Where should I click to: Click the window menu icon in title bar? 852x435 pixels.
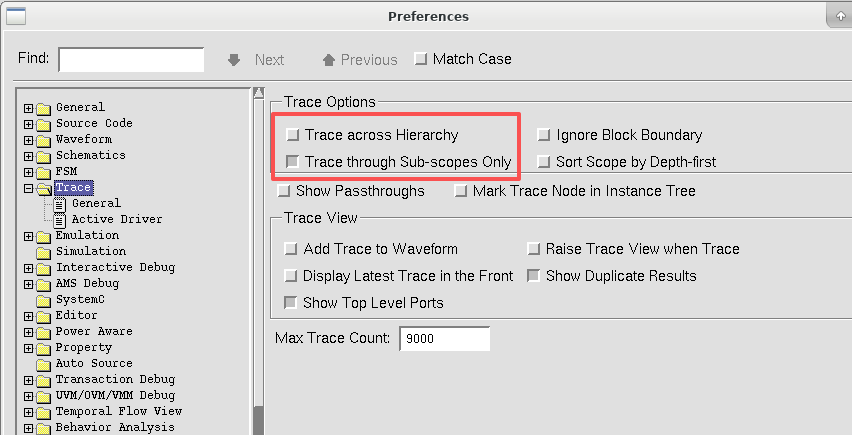pyautogui.click(x=15, y=16)
